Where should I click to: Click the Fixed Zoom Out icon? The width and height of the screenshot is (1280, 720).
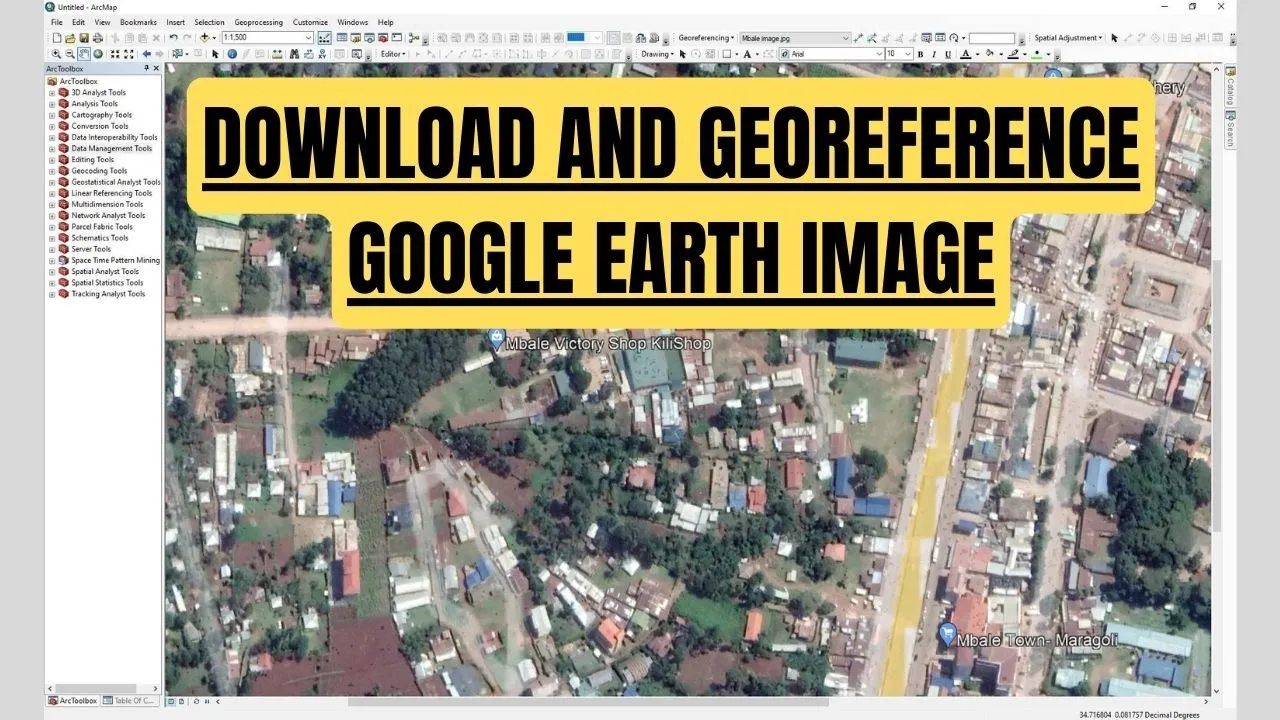(128, 53)
